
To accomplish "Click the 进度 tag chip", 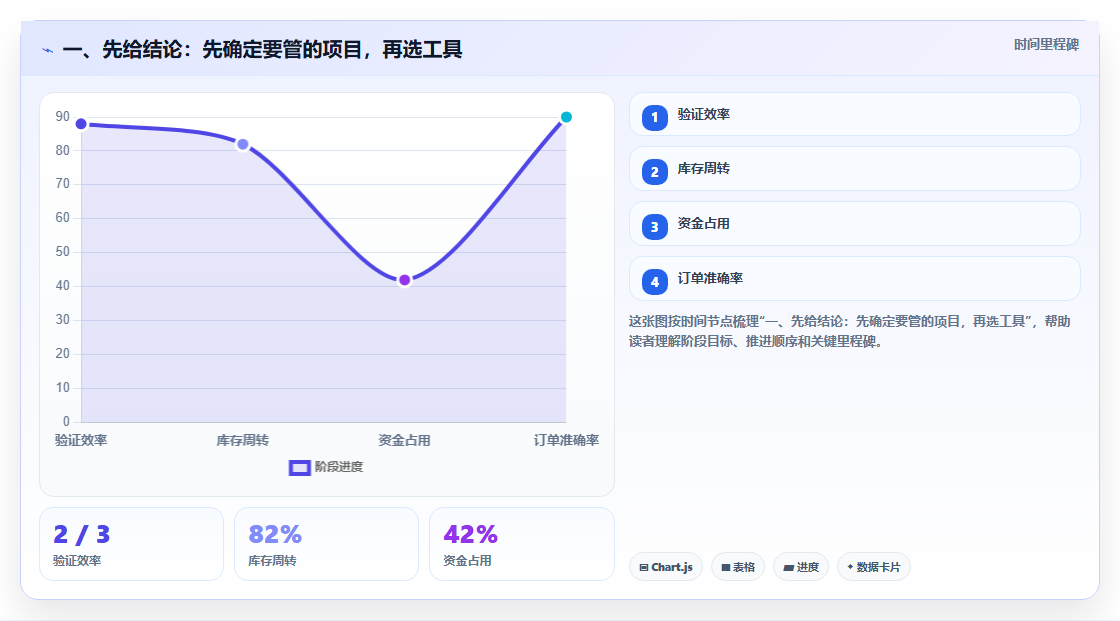I will 801,567.
